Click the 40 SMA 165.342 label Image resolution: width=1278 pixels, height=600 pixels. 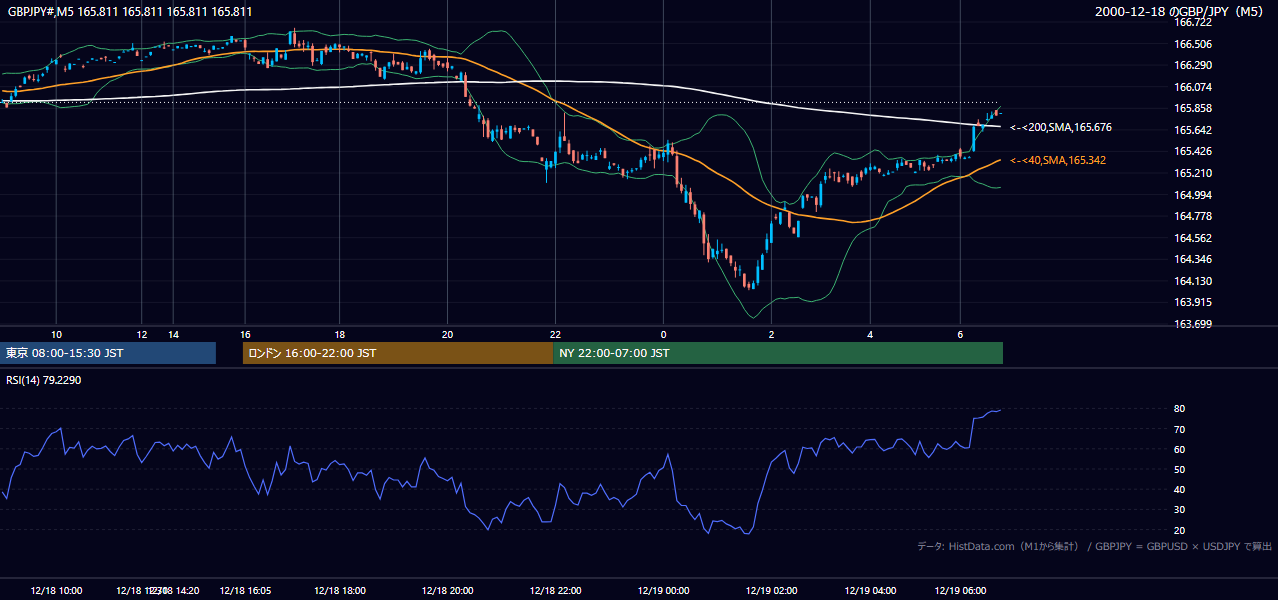1058,160
